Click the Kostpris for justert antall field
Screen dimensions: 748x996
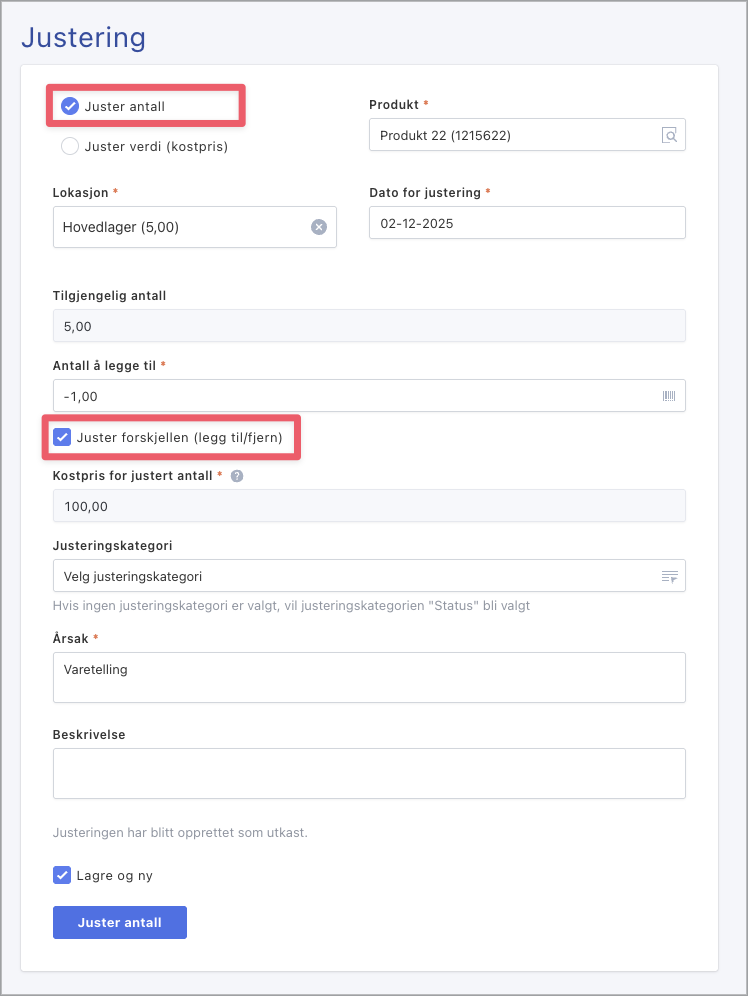(369, 506)
